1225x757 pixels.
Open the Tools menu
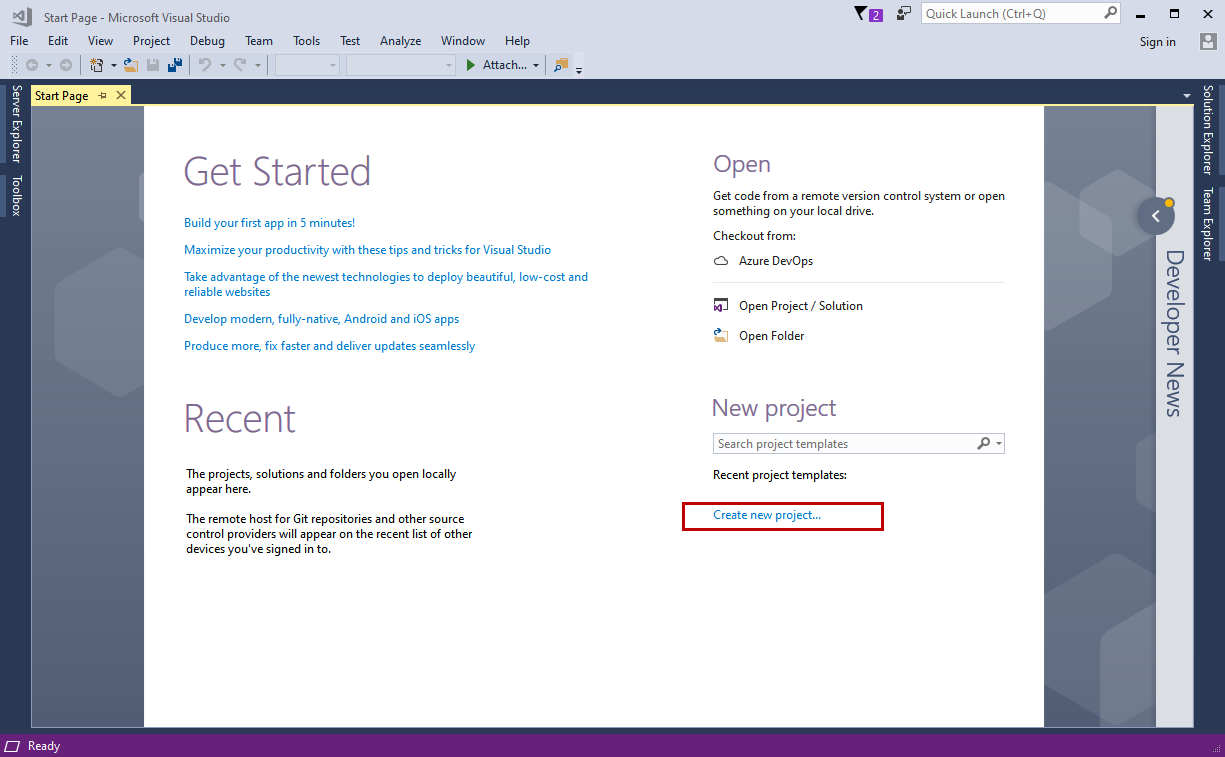pyautogui.click(x=306, y=41)
